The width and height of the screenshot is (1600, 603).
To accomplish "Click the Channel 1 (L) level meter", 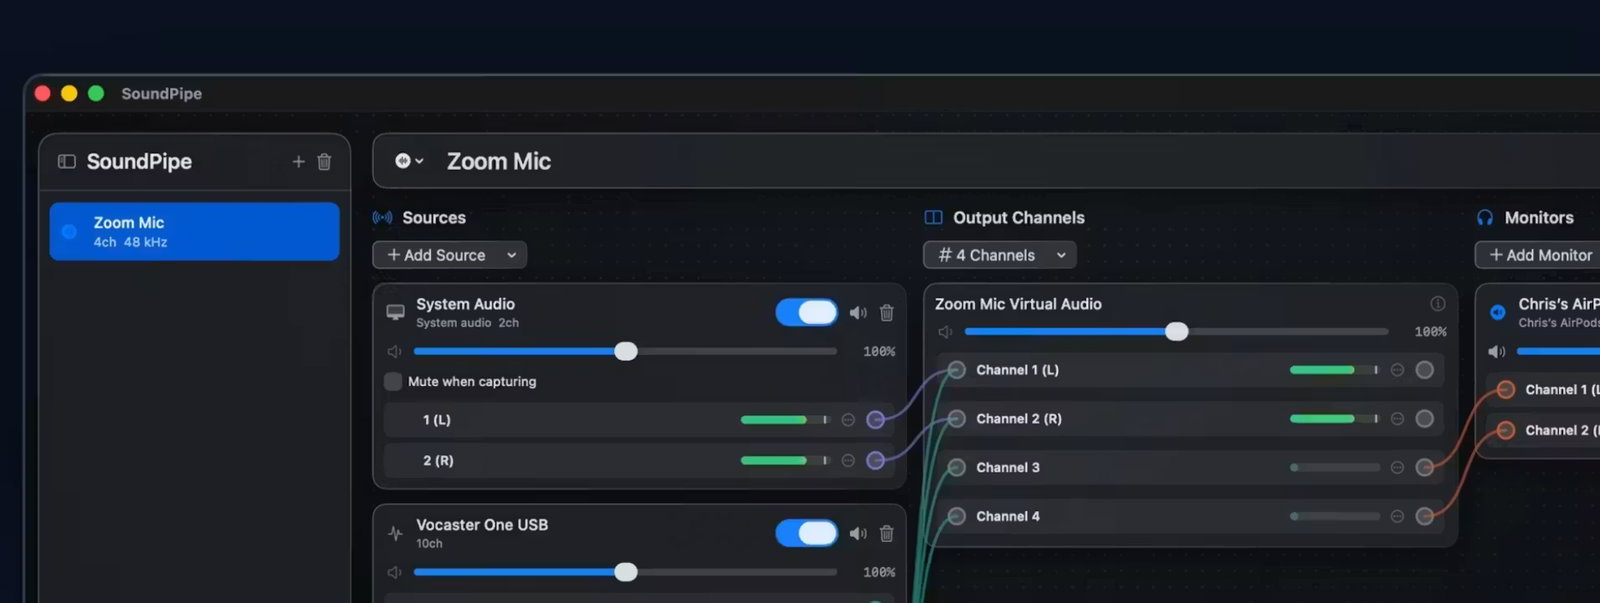I will pyautogui.click(x=1335, y=370).
